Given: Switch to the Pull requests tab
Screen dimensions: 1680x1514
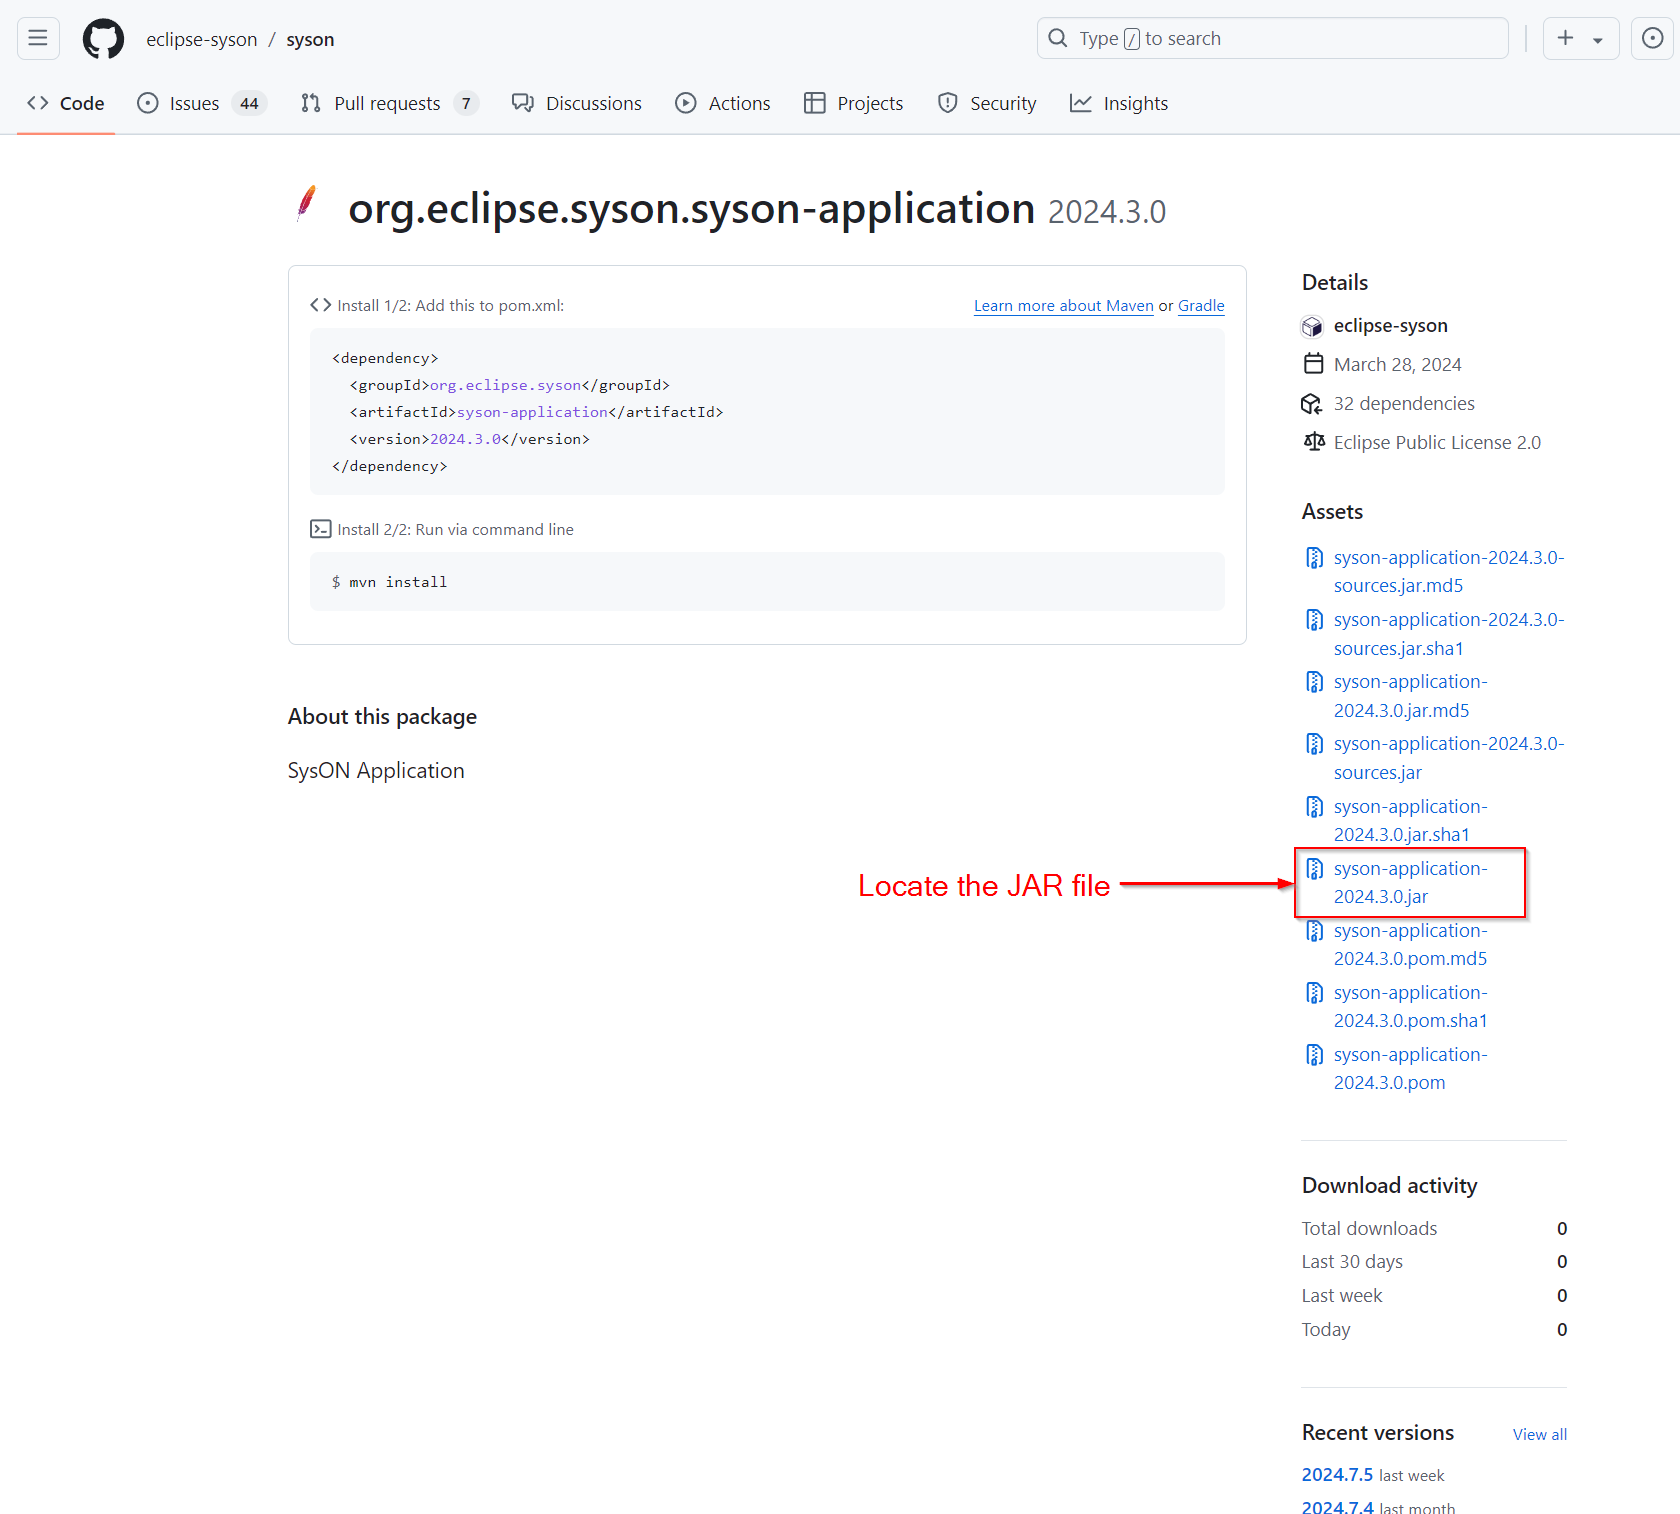Looking at the screenshot, I should click(x=387, y=103).
